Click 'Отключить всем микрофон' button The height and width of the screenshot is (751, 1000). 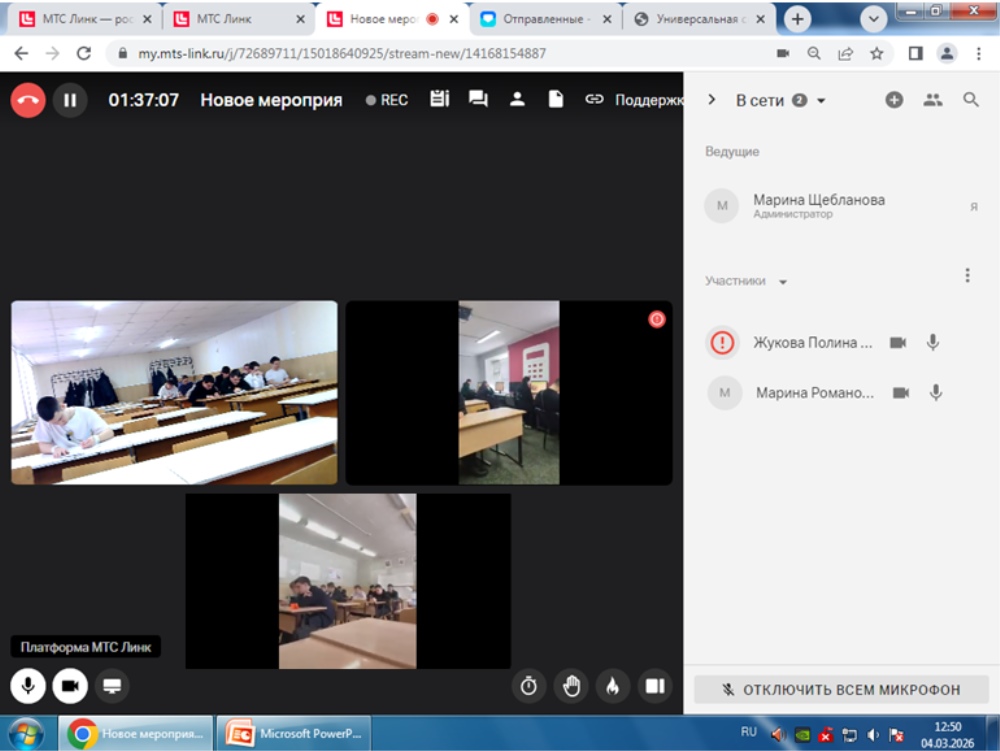click(841, 689)
